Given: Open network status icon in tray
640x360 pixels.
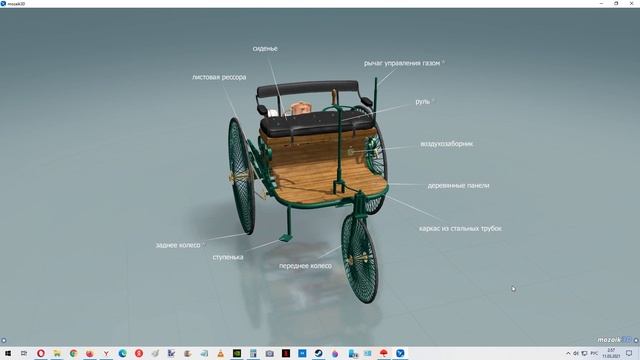Looking at the screenshot, I should coord(584,353).
